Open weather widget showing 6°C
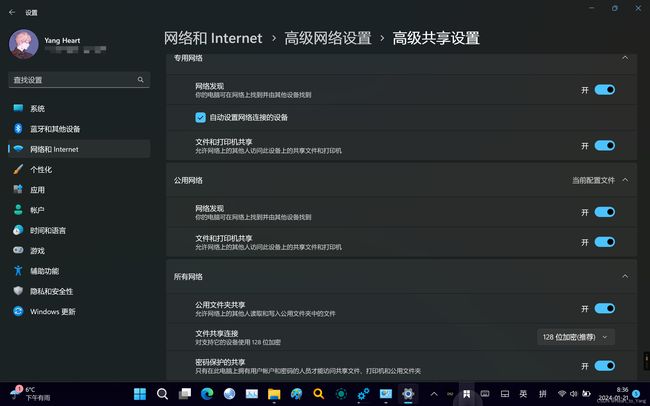 [x=29, y=394]
